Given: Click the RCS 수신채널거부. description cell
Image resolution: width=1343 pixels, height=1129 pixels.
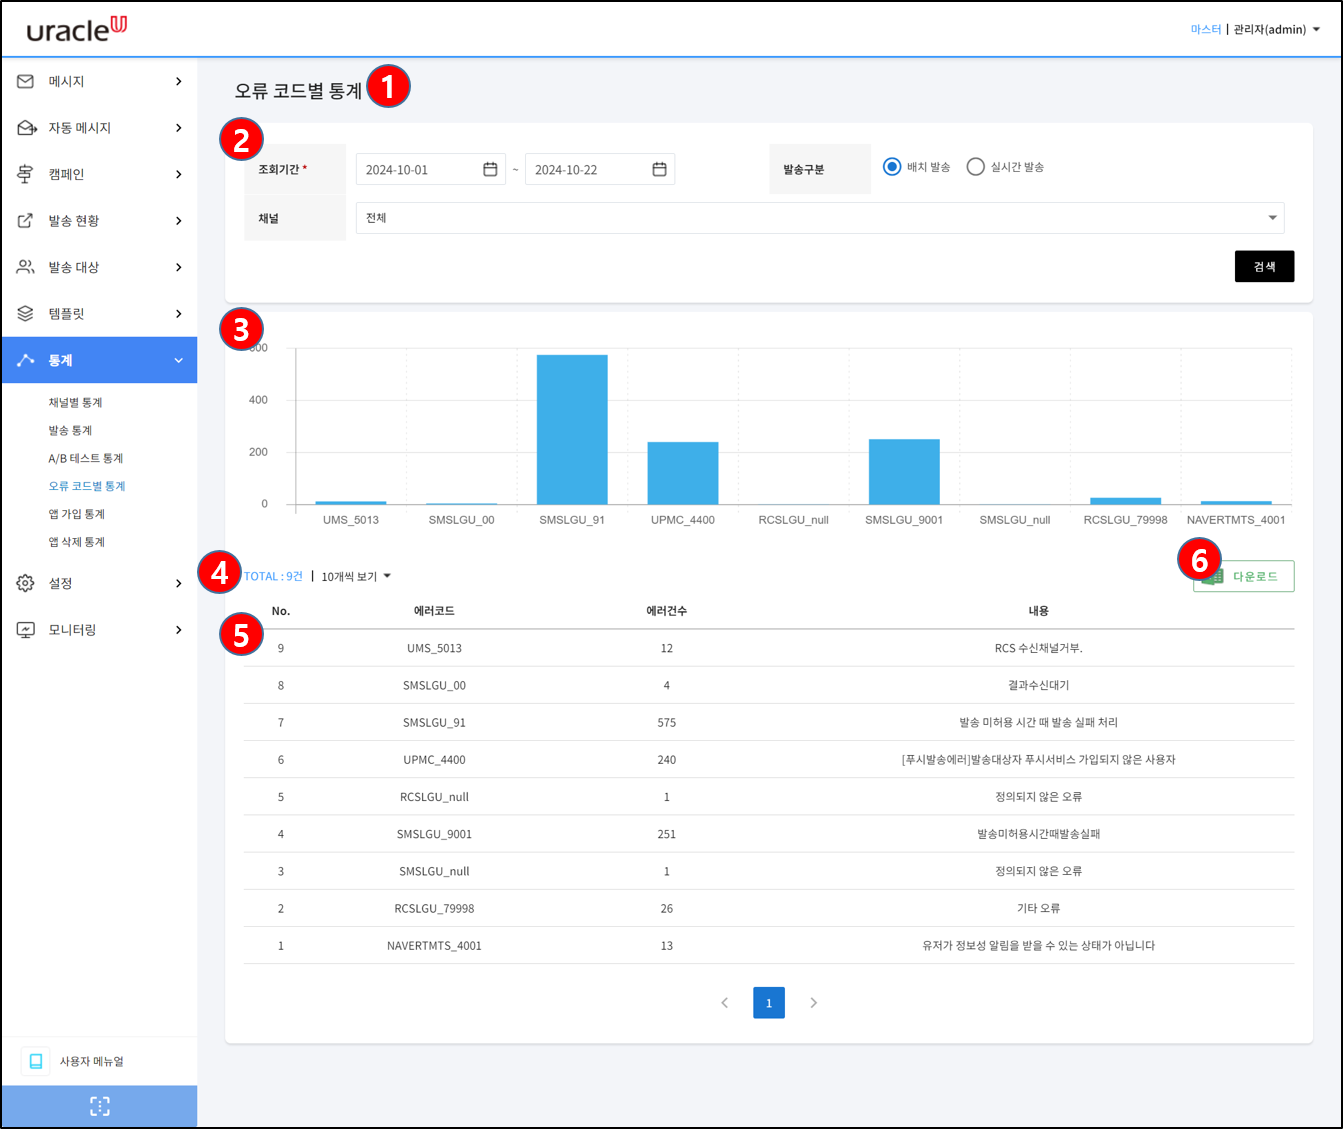Looking at the screenshot, I should tap(1039, 649).
